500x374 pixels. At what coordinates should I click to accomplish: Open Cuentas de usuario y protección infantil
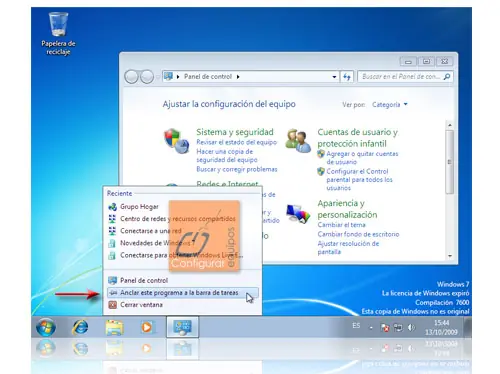click(357, 138)
